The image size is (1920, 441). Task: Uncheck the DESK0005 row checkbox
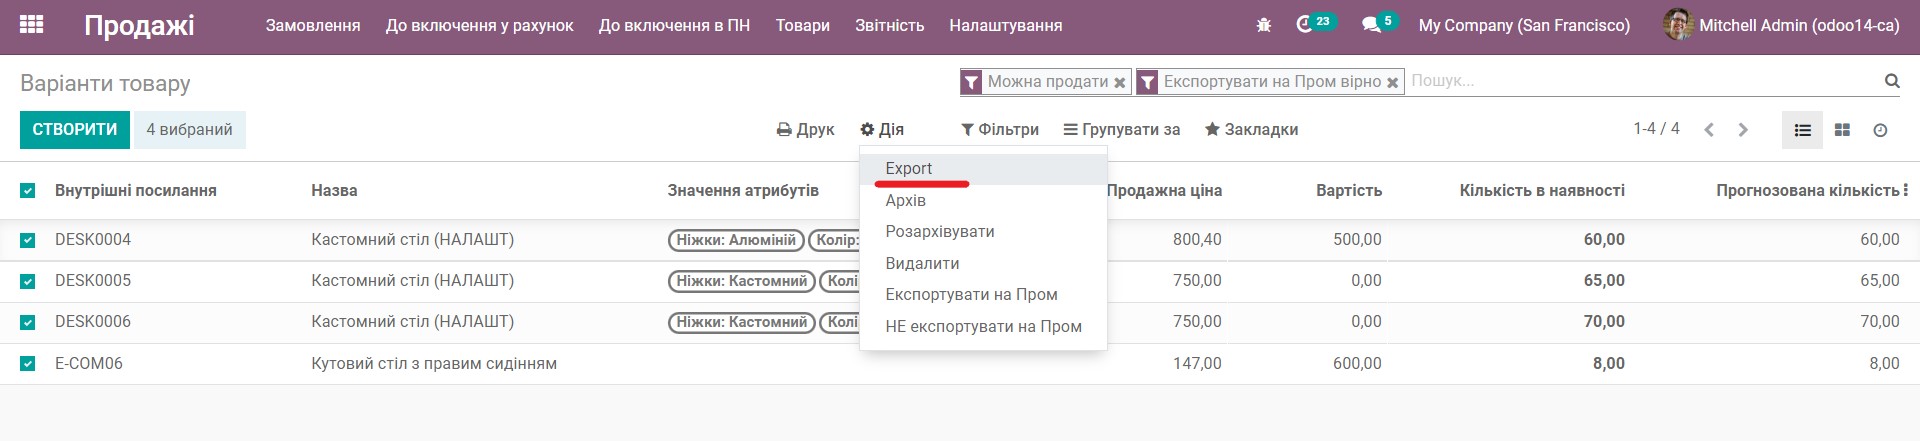[28, 281]
